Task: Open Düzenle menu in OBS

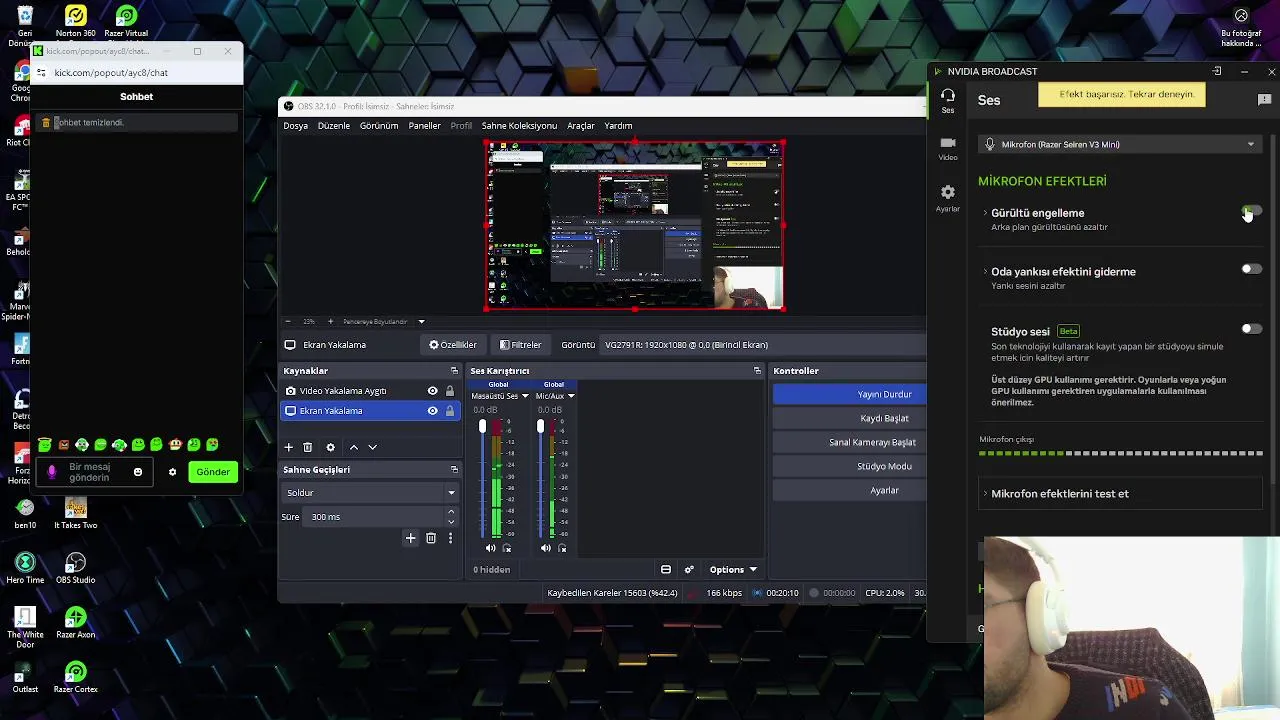Action: click(x=334, y=126)
